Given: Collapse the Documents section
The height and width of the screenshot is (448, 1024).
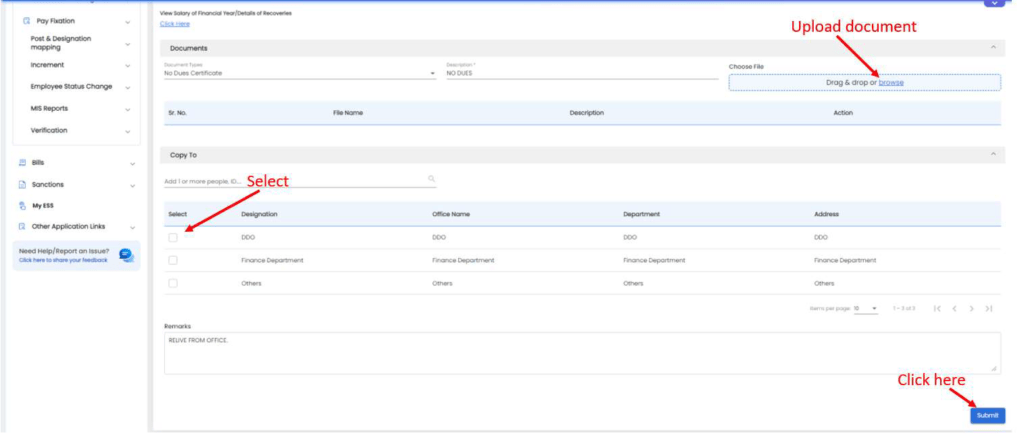Looking at the screenshot, I should pos(993,48).
